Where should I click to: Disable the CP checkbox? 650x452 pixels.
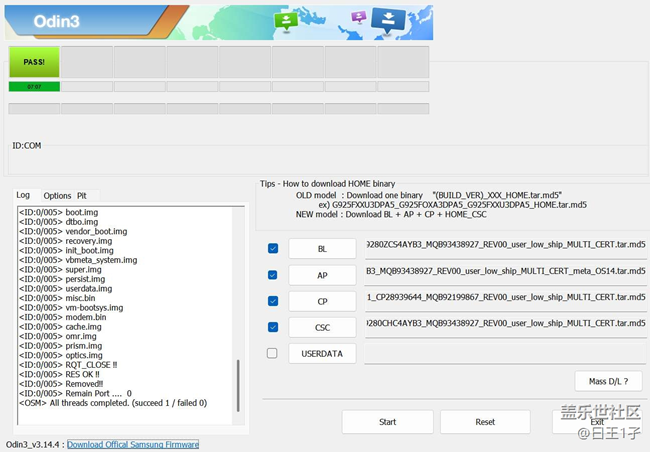pyautogui.click(x=273, y=300)
